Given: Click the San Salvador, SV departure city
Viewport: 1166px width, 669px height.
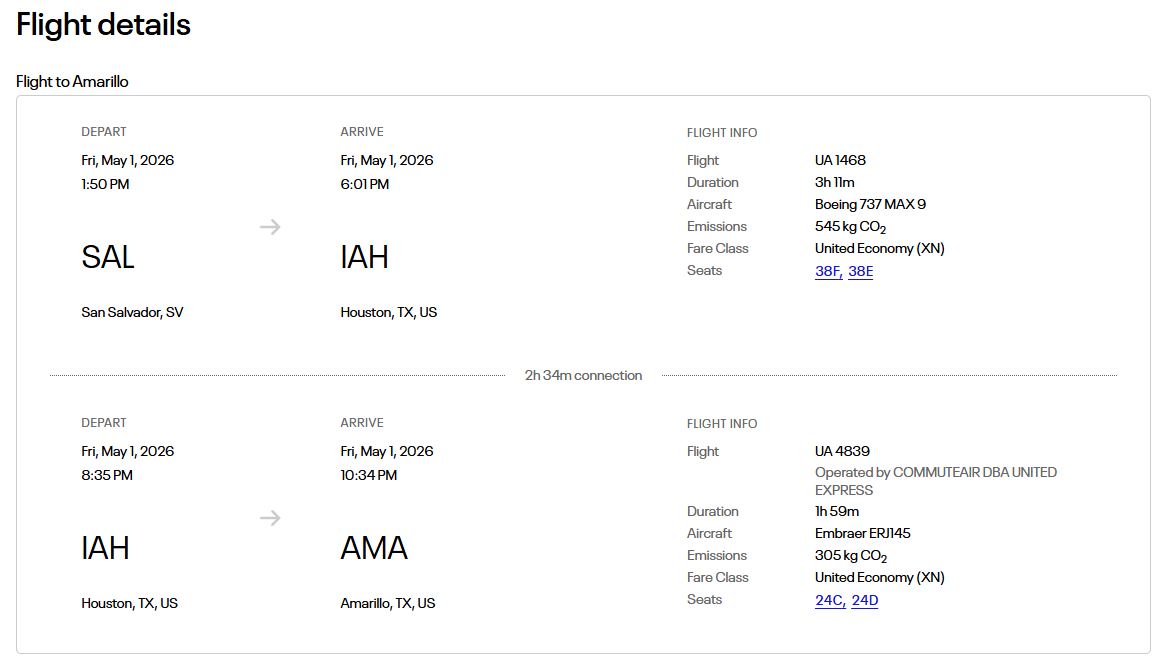Looking at the screenshot, I should (131, 311).
